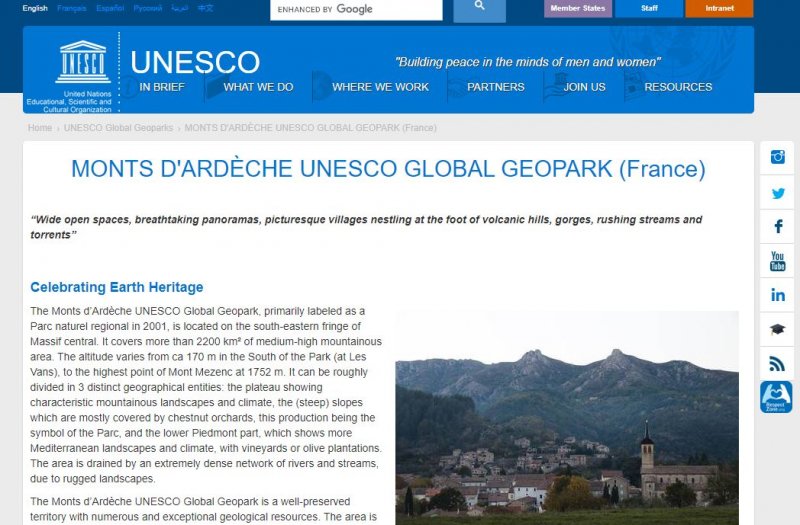
Task: Open UNESCO Facebook page icon
Action: tap(777, 227)
